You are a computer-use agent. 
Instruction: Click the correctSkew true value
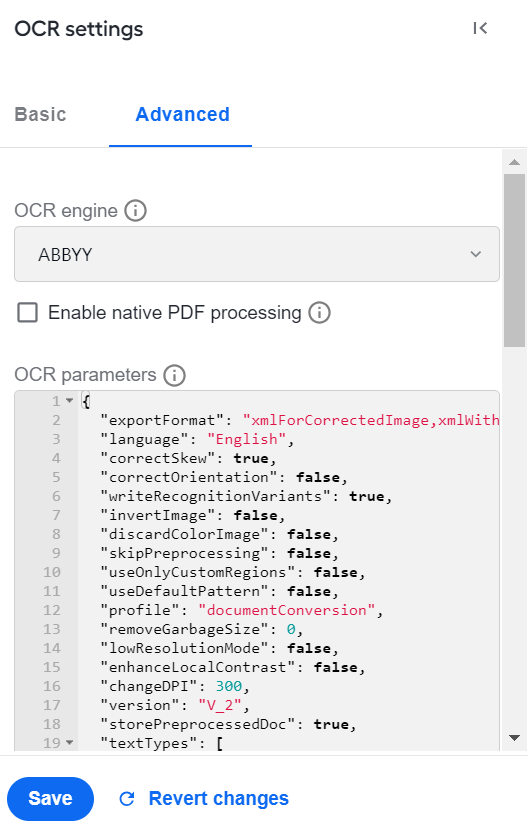(x=251, y=458)
